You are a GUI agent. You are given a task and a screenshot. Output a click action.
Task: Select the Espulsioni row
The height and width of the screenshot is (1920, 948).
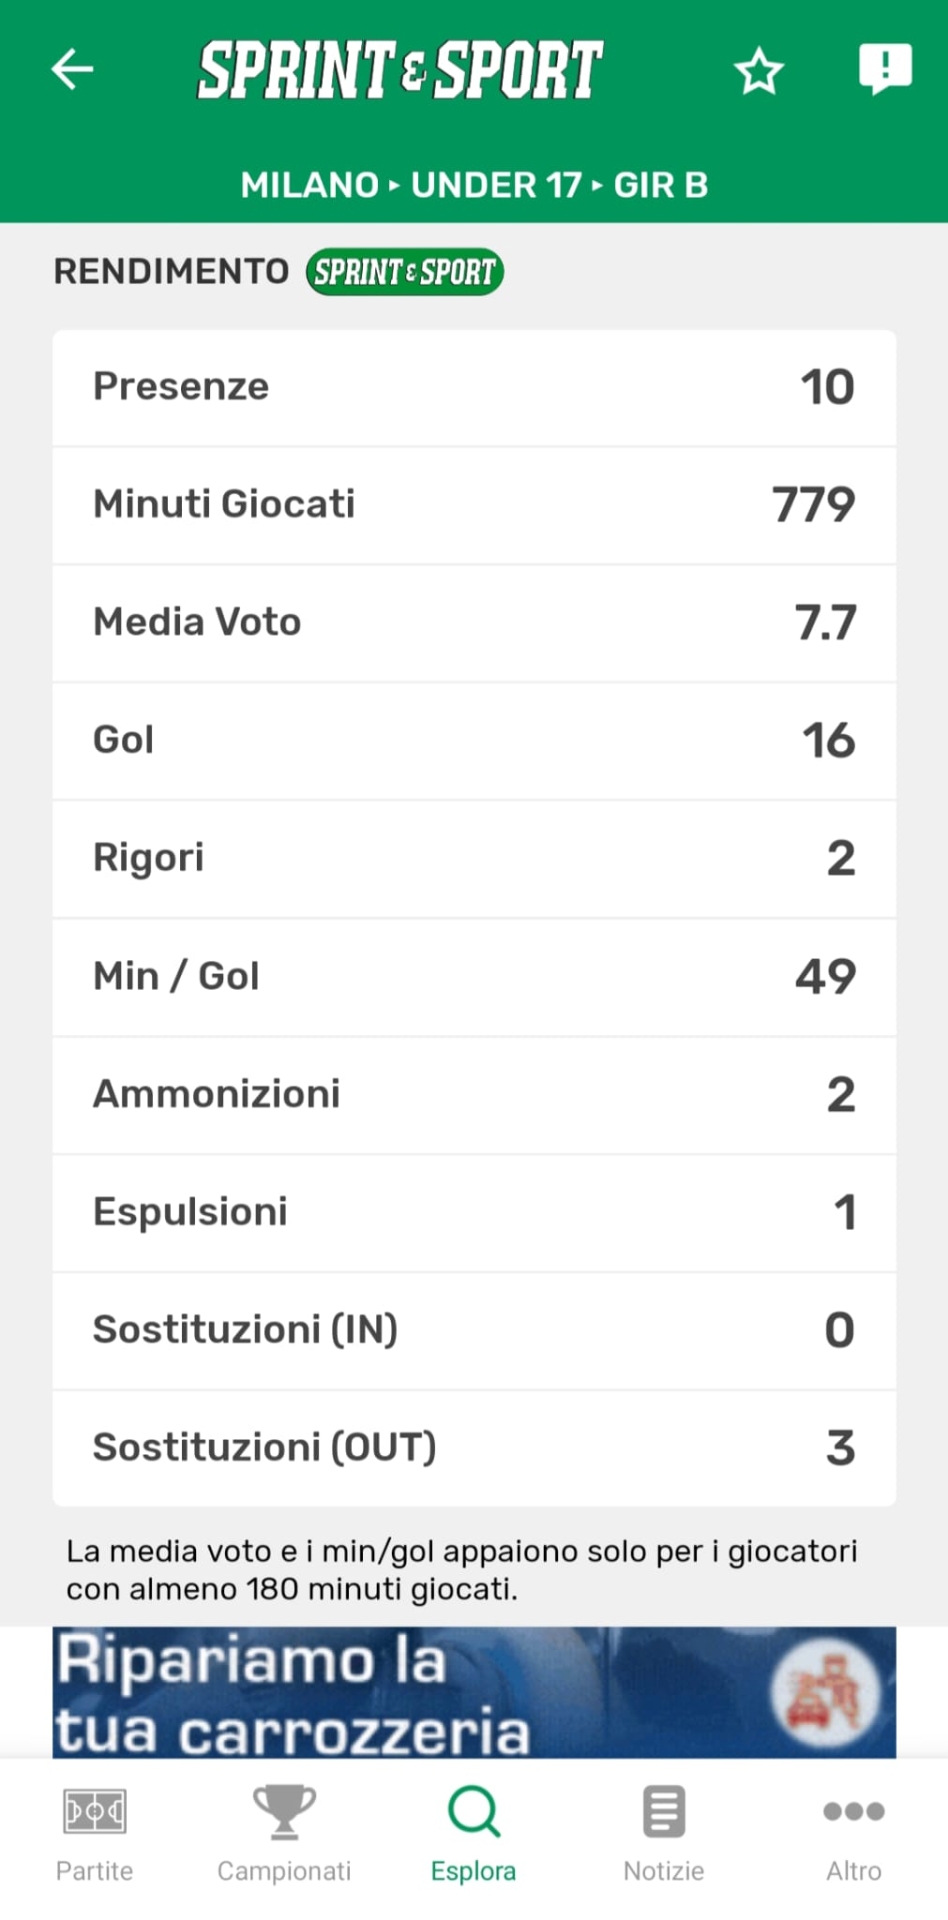pos(474,1212)
